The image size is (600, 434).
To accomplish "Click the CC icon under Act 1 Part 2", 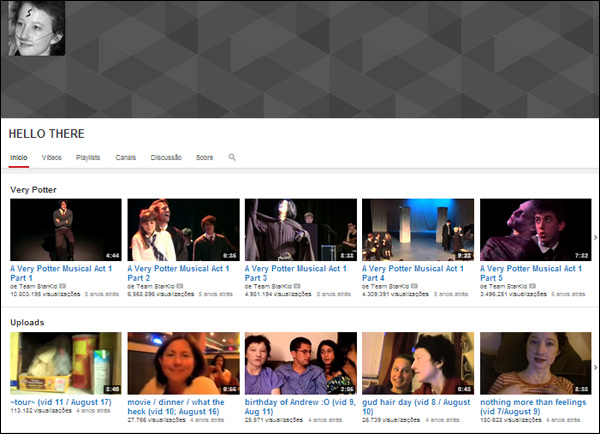I will [x=179, y=286].
